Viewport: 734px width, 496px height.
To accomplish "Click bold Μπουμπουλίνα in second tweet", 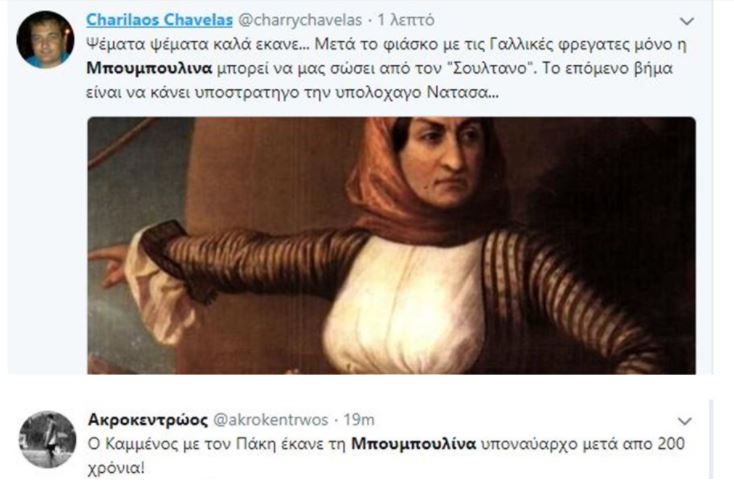I will [x=413, y=444].
